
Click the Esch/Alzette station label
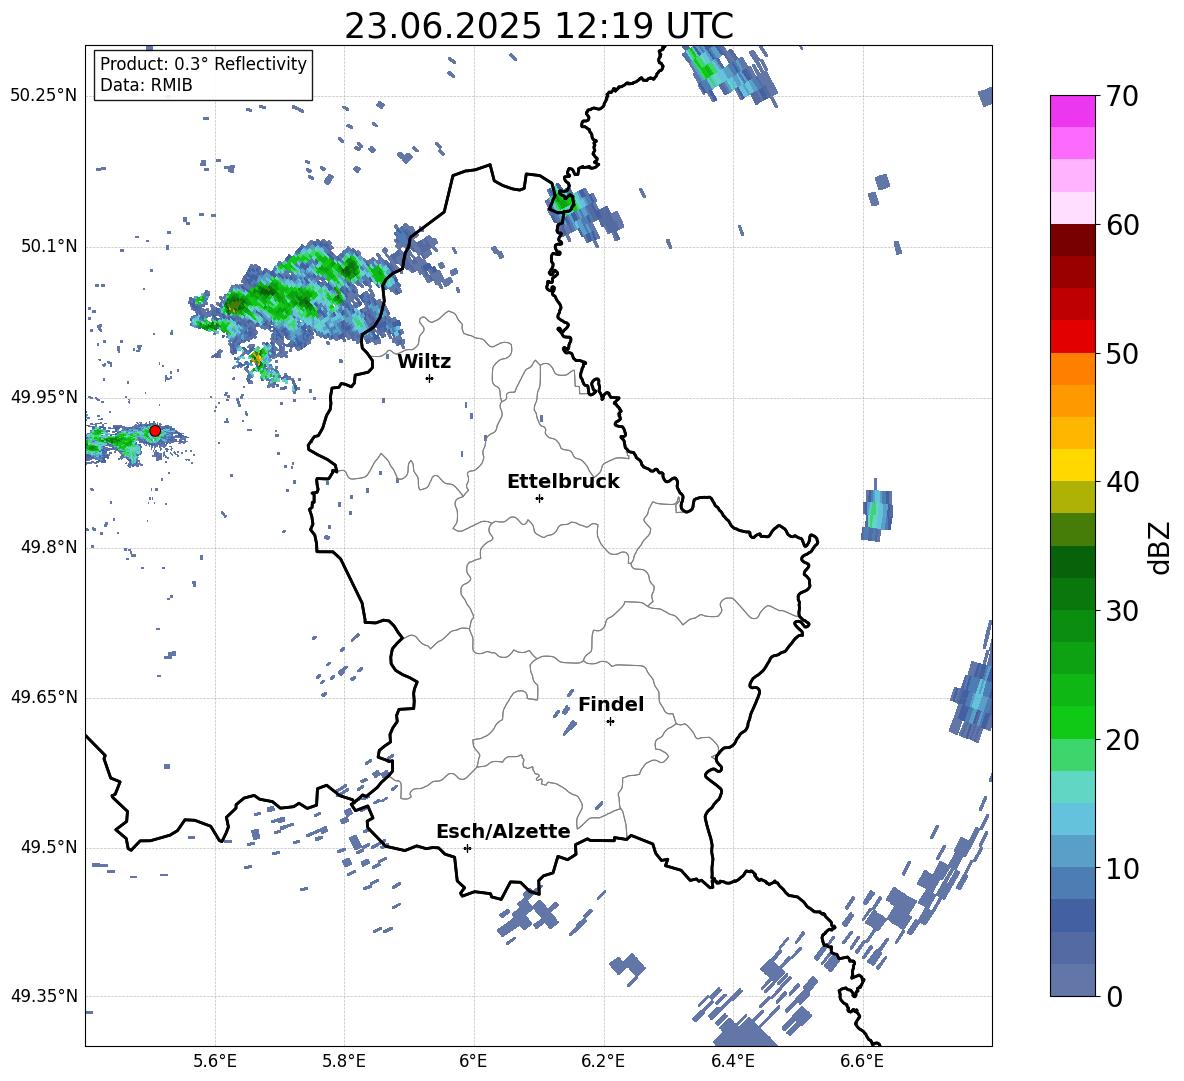504,831
